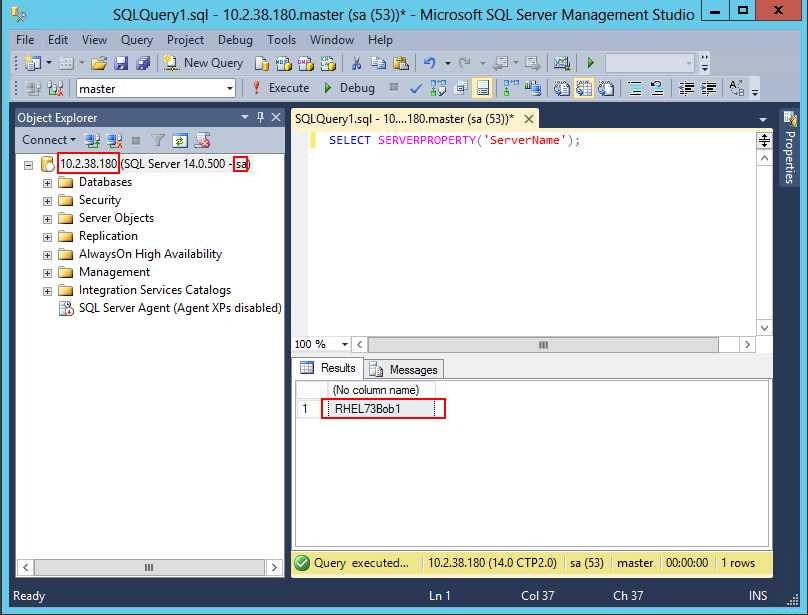Click Specify Values for Template Parameters icon

coord(736,89)
